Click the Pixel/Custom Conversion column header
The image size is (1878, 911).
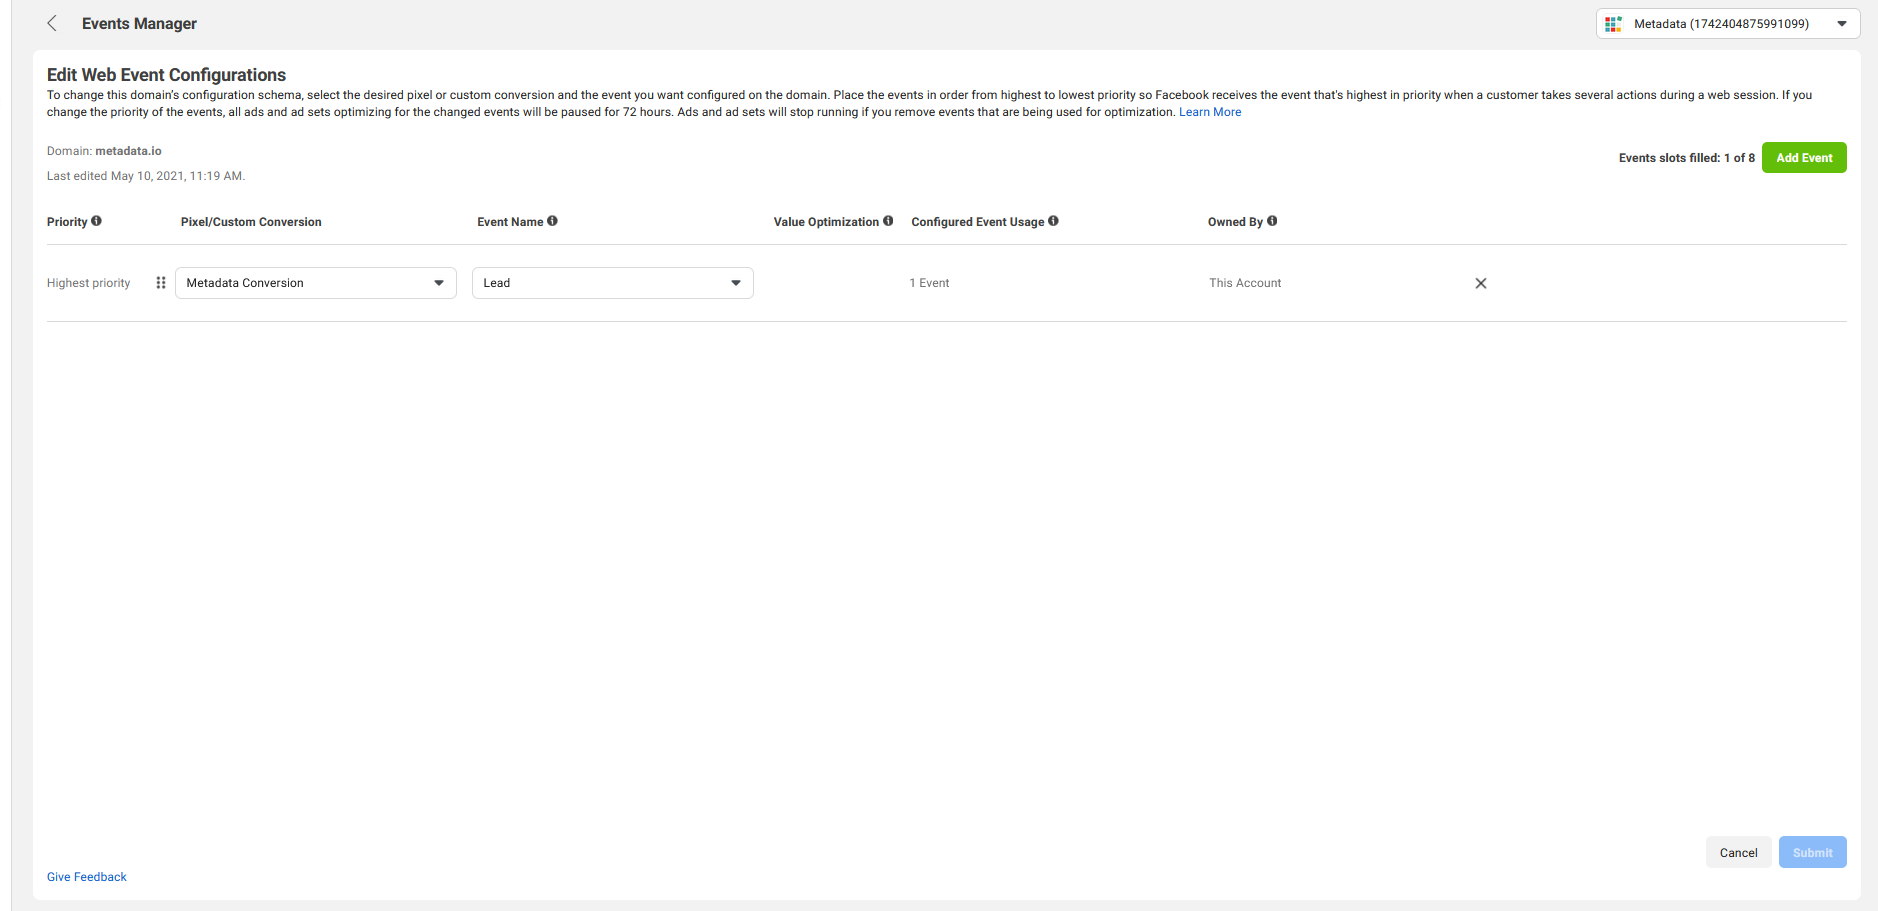tap(251, 222)
